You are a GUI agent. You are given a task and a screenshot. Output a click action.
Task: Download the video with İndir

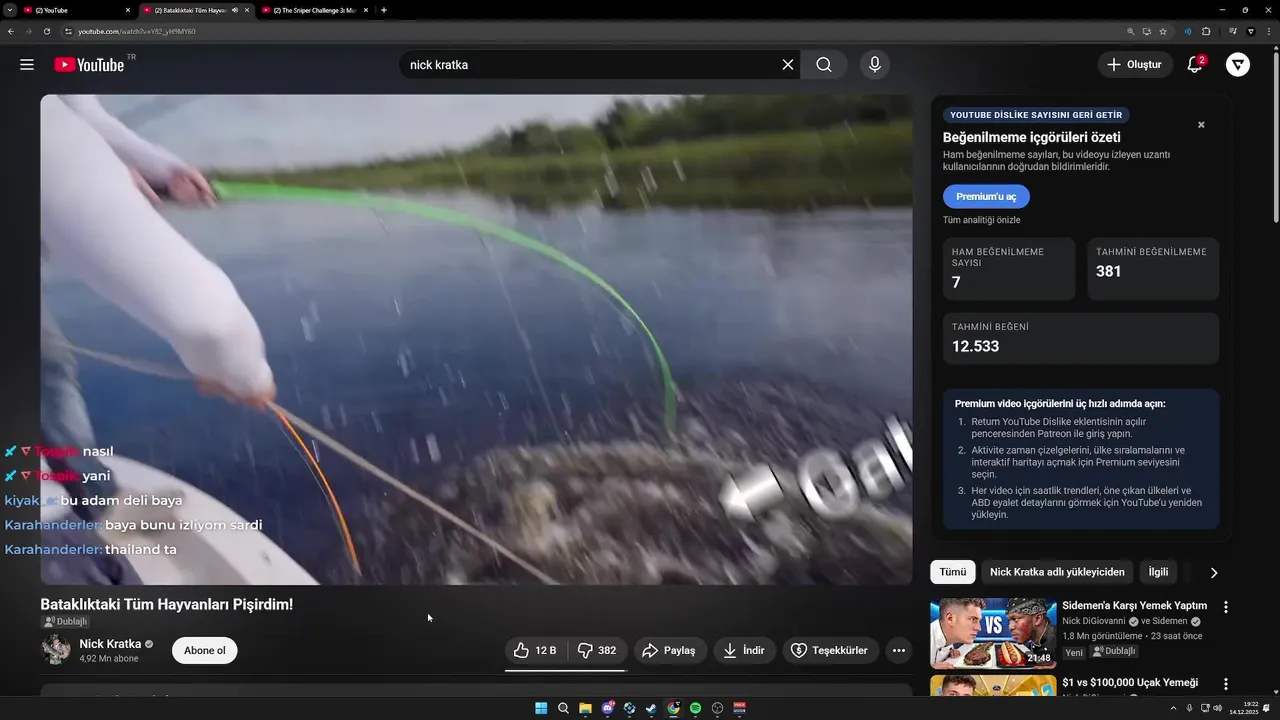[x=744, y=651]
